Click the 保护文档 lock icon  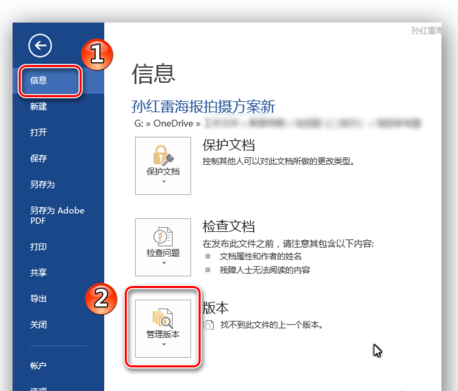pyautogui.click(x=163, y=155)
